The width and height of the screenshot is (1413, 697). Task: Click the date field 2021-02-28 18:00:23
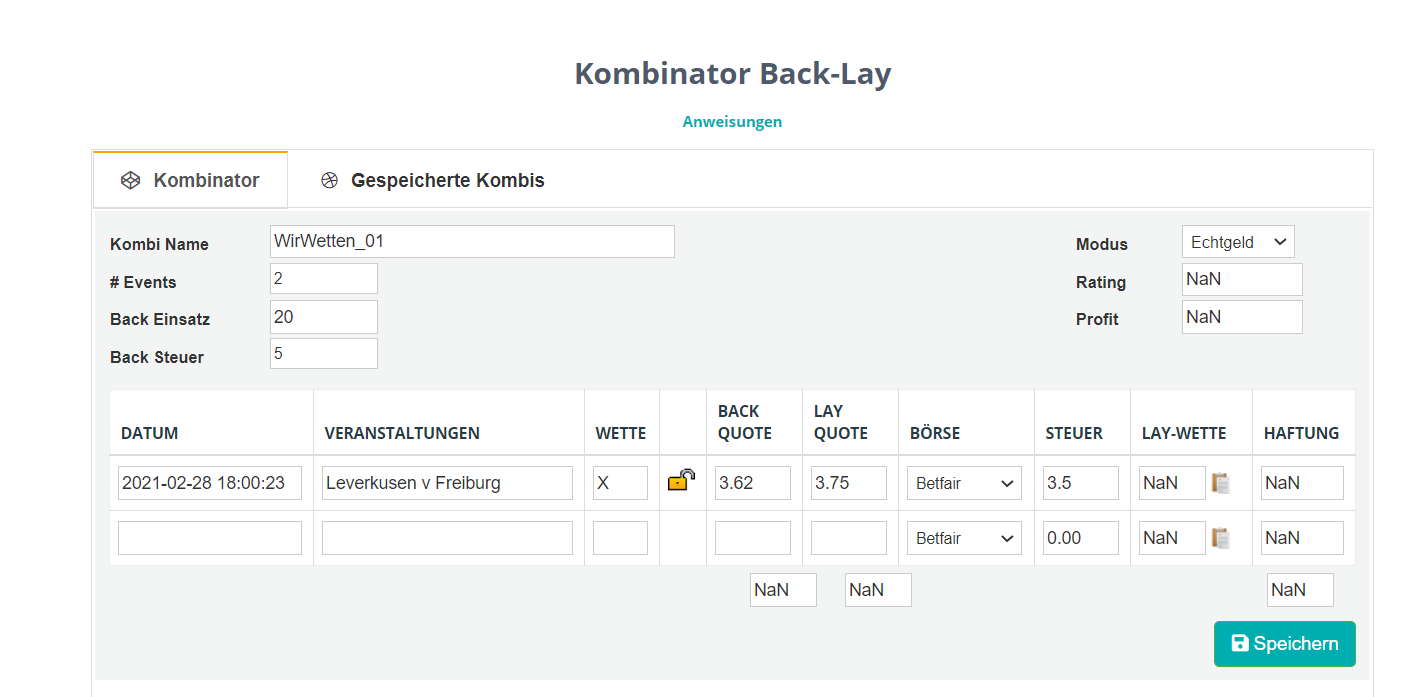click(x=210, y=483)
